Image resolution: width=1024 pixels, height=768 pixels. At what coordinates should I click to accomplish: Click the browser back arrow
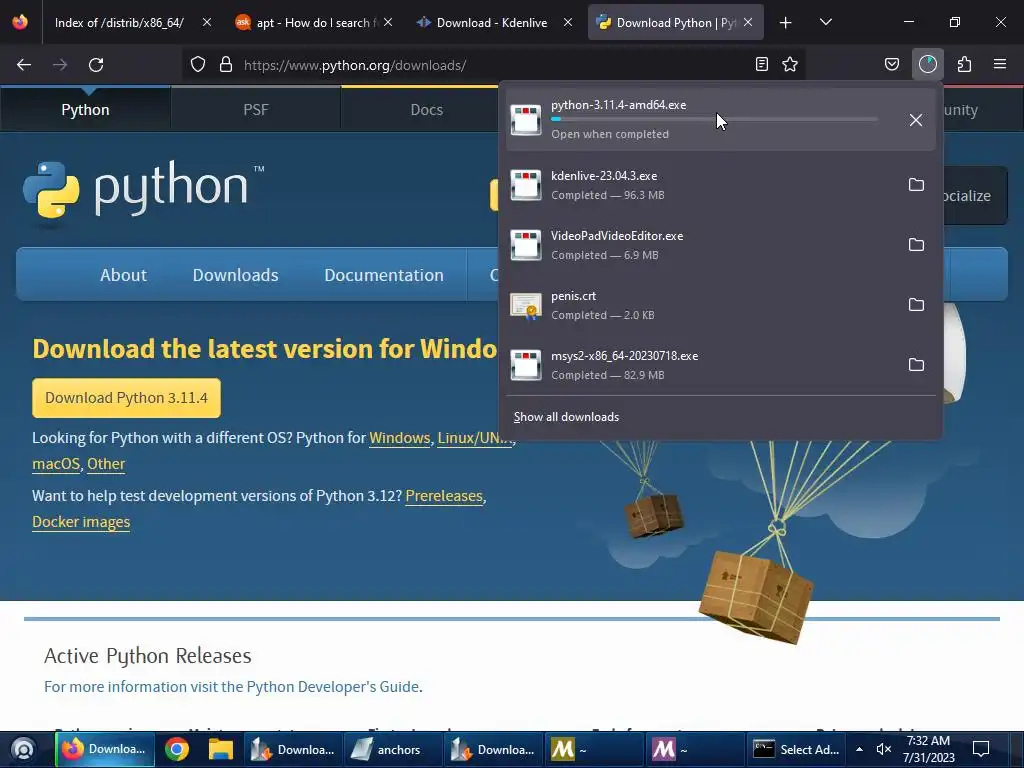click(24, 65)
